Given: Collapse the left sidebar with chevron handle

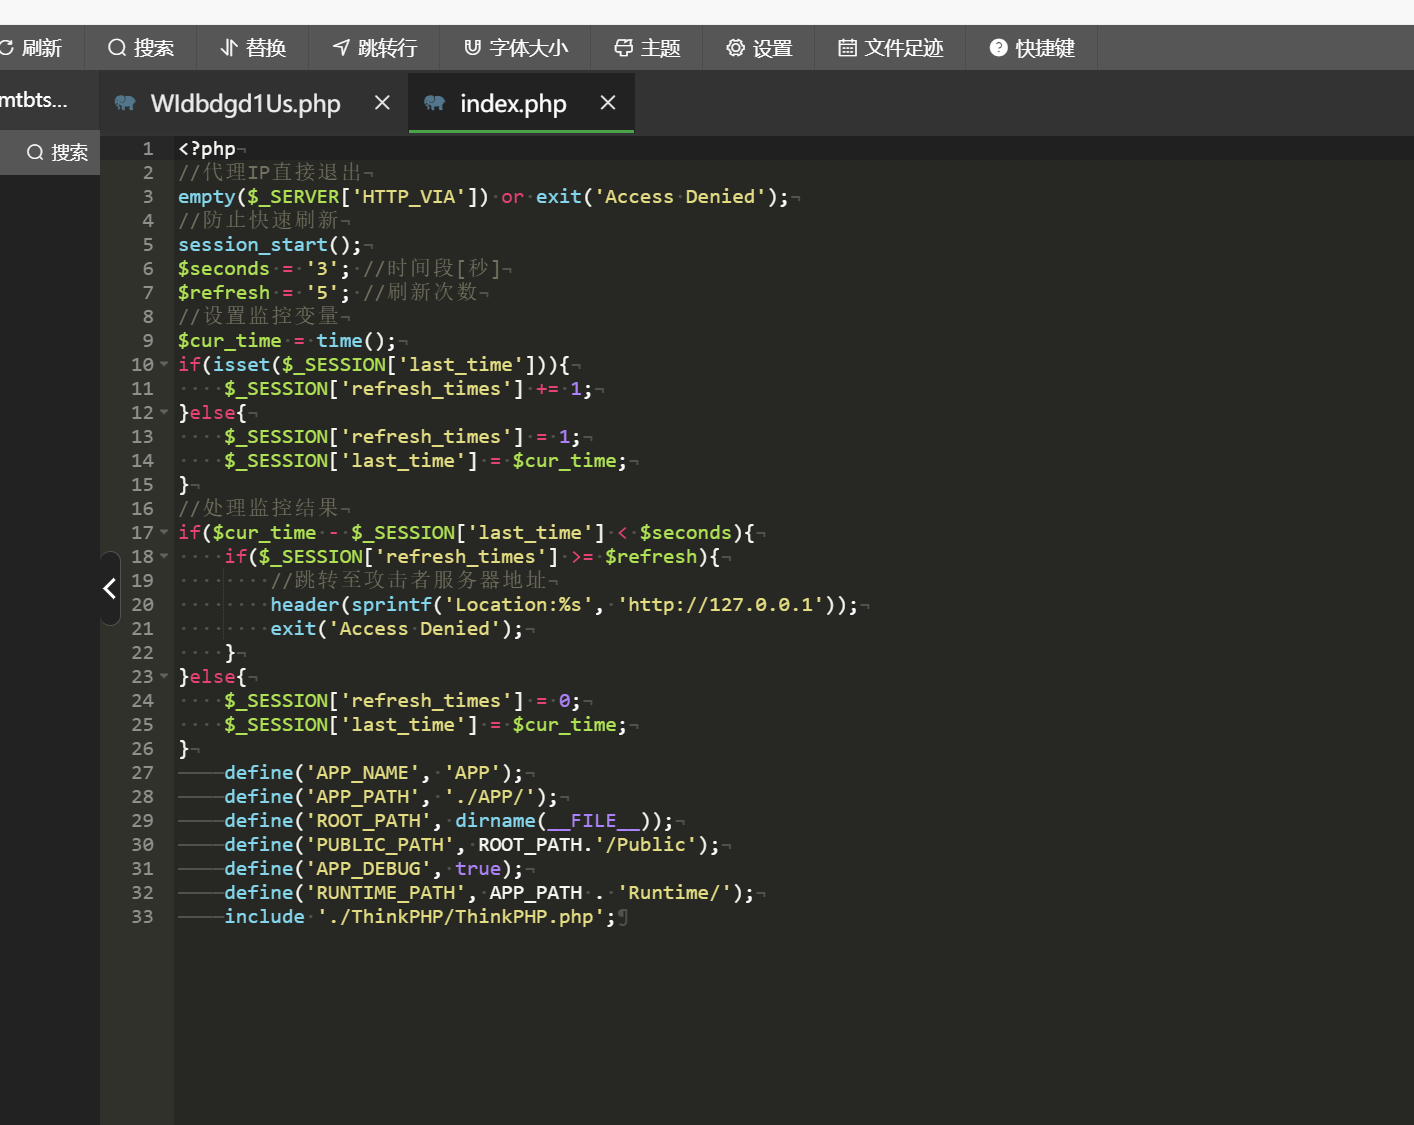Looking at the screenshot, I should tap(110, 588).
